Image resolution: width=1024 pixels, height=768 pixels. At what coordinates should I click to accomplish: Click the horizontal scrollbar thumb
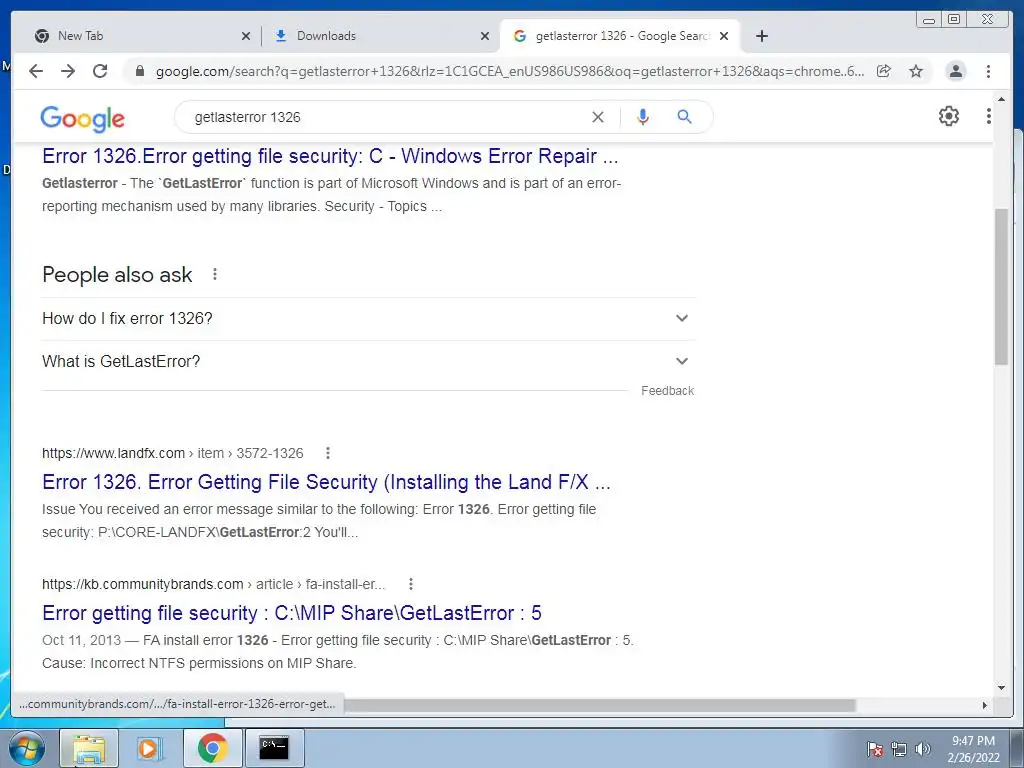pyautogui.click(x=600, y=705)
